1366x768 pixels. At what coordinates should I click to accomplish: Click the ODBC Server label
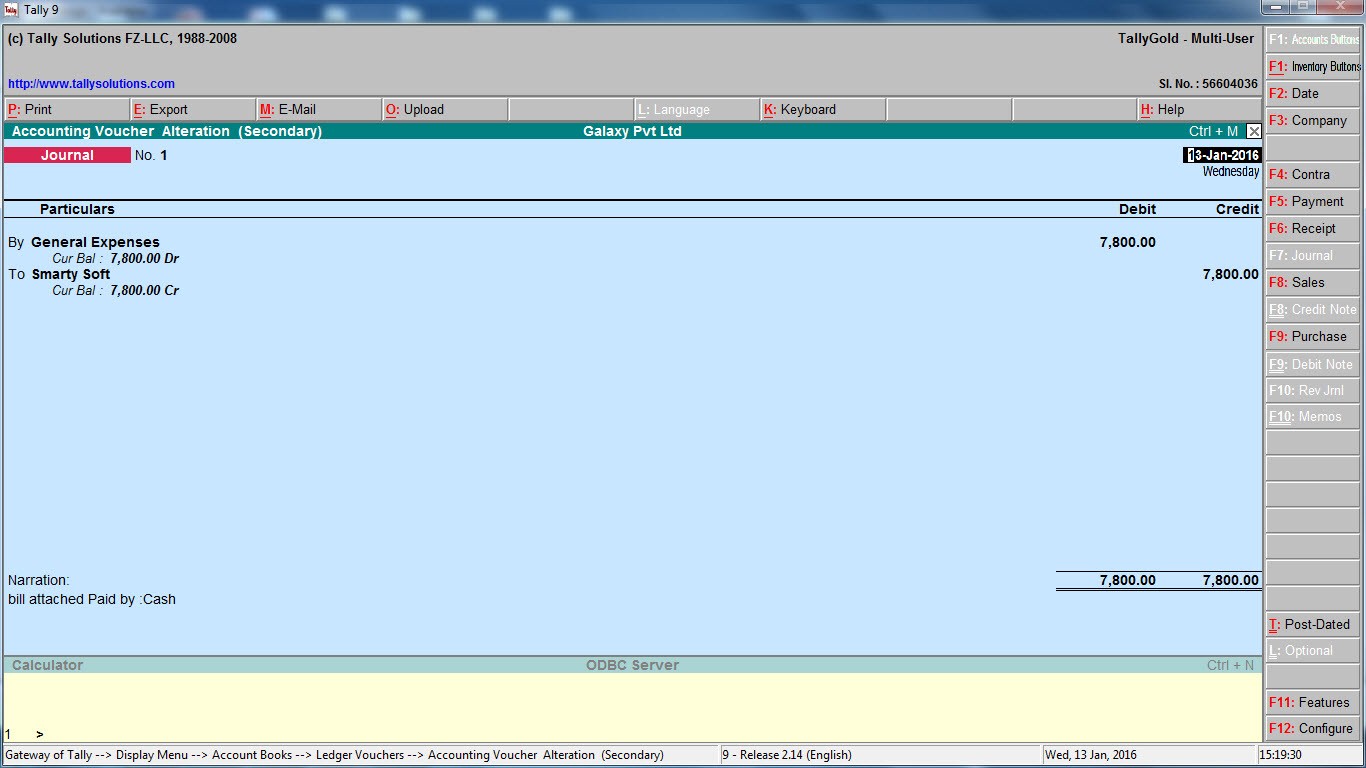(632, 665)
